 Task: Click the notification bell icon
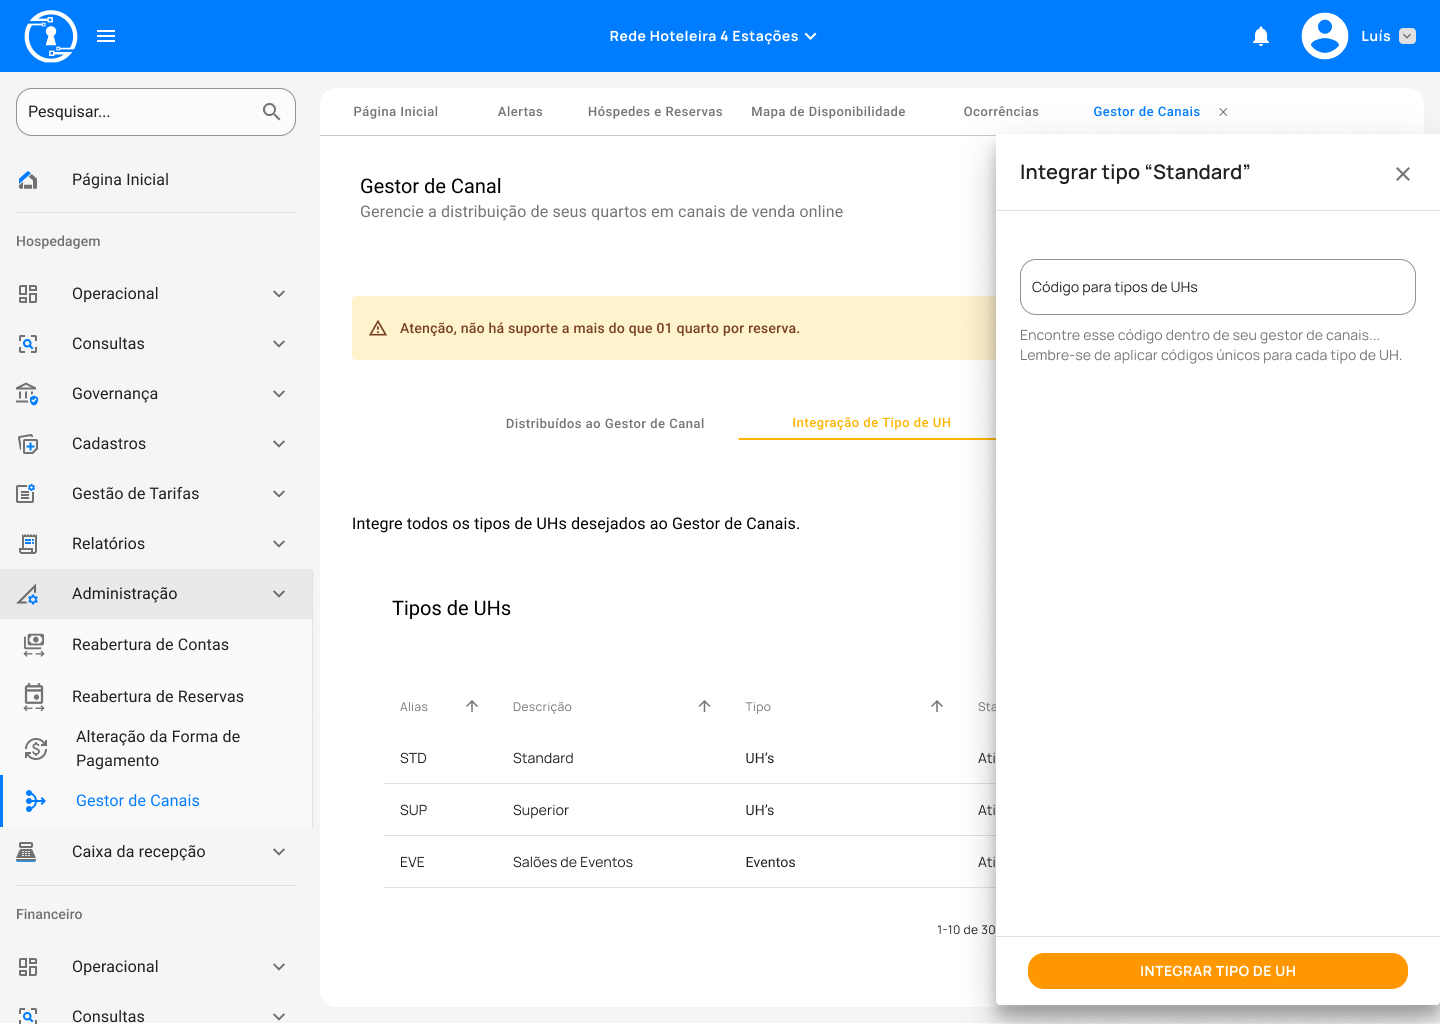pos(1261,37)
